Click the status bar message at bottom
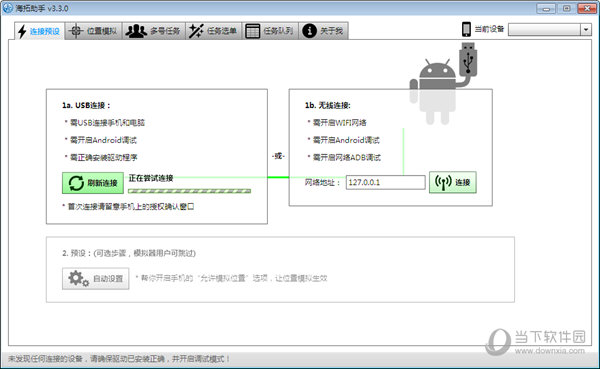 (x=119, y=359)
